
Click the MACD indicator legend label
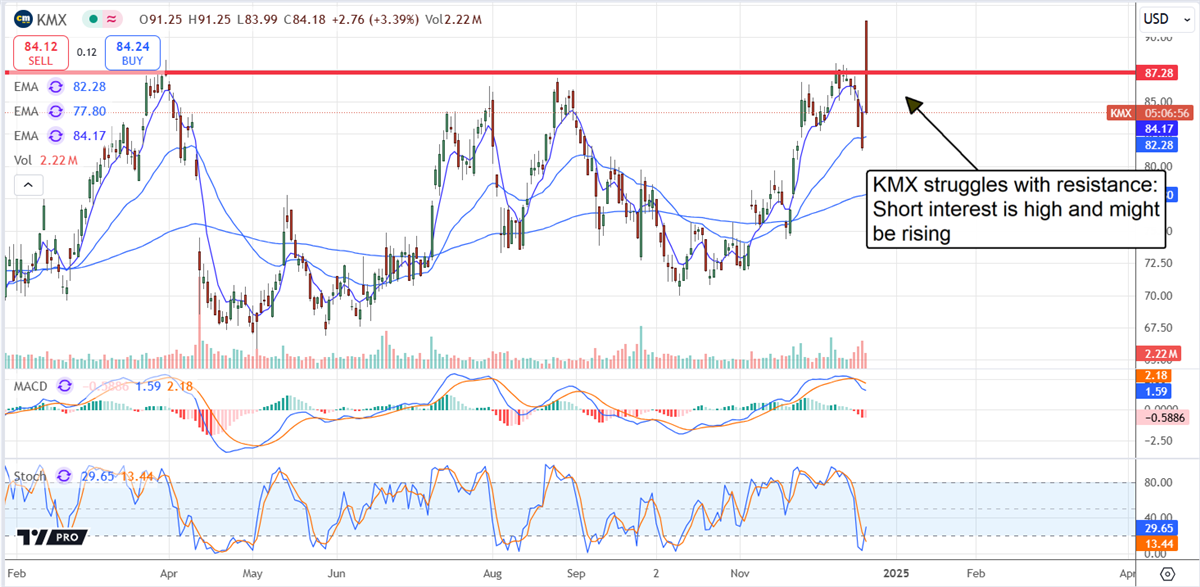coord(30,386)
